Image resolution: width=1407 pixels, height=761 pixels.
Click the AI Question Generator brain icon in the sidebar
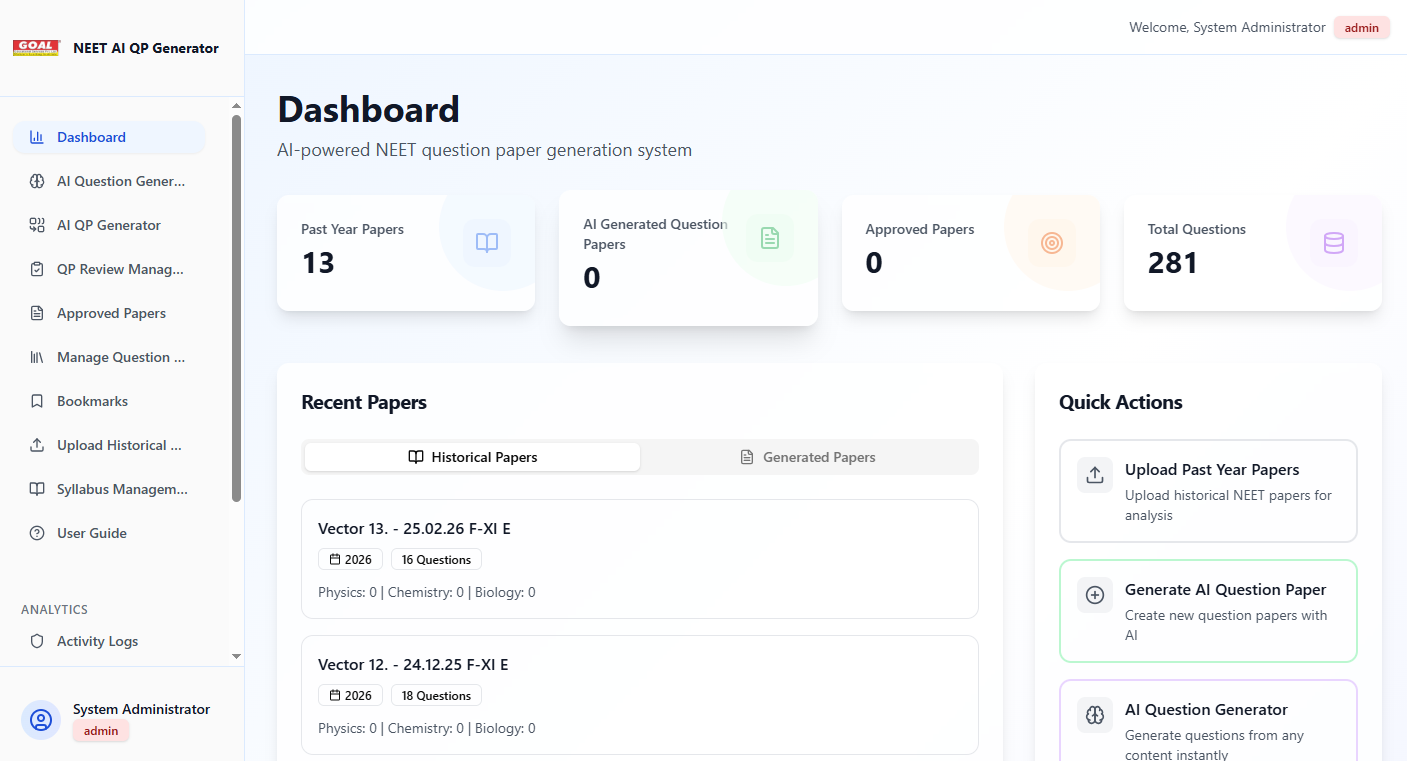click(37, 181)
